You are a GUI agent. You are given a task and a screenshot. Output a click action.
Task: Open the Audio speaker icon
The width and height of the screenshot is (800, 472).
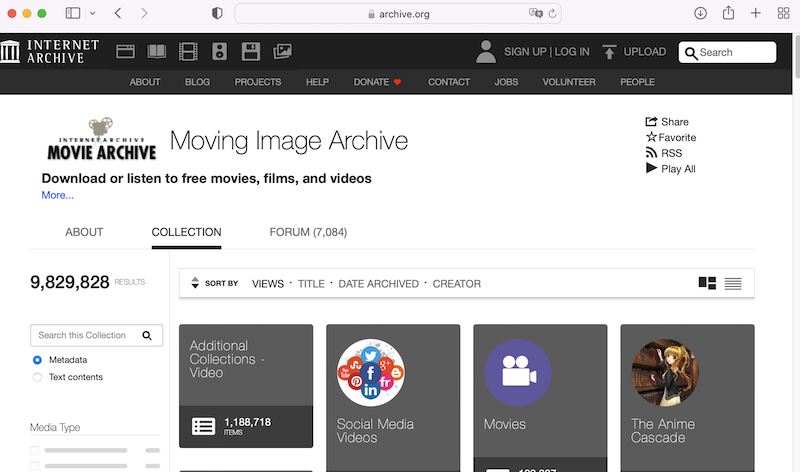[x=219, y=52]
